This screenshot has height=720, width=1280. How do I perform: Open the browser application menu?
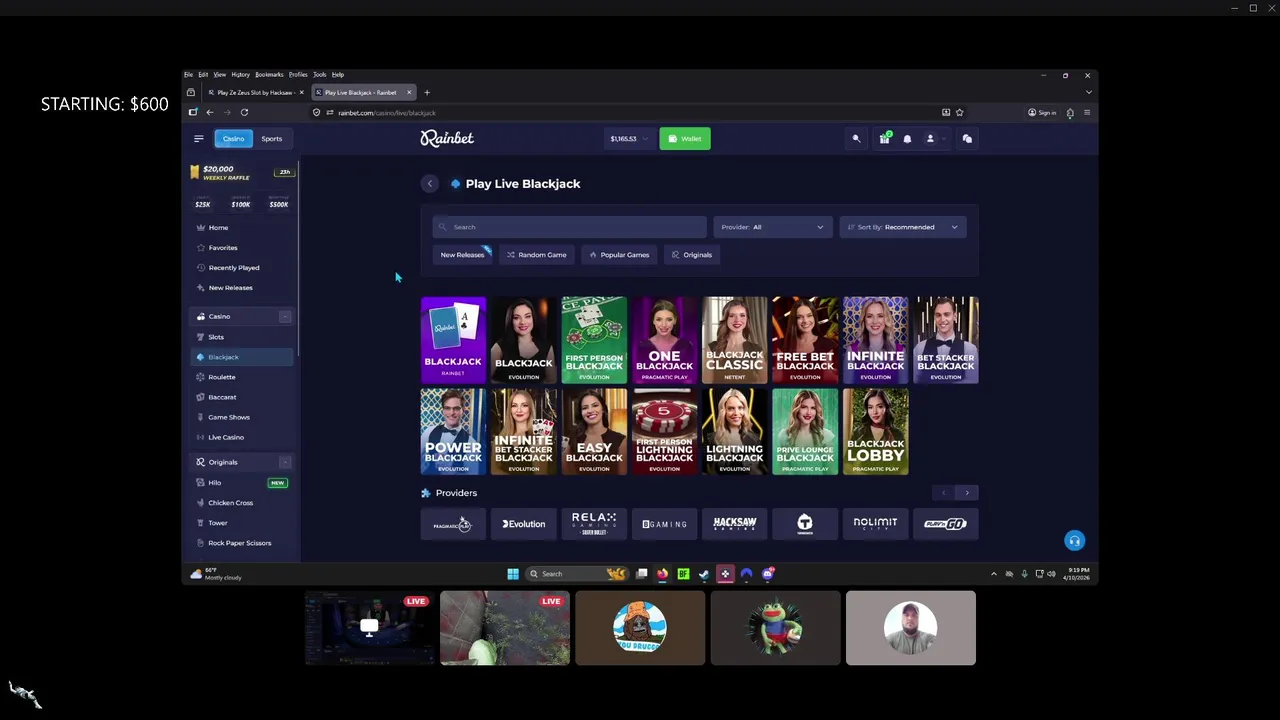coord(1087,113)
